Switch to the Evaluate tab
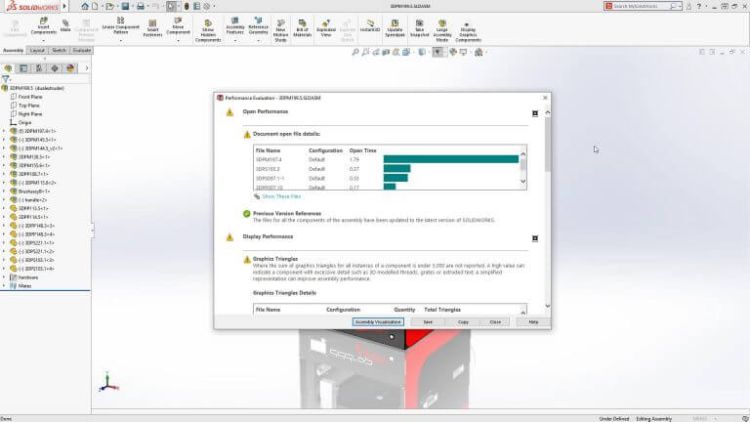The image size is (750, 422). coord(82,50)
